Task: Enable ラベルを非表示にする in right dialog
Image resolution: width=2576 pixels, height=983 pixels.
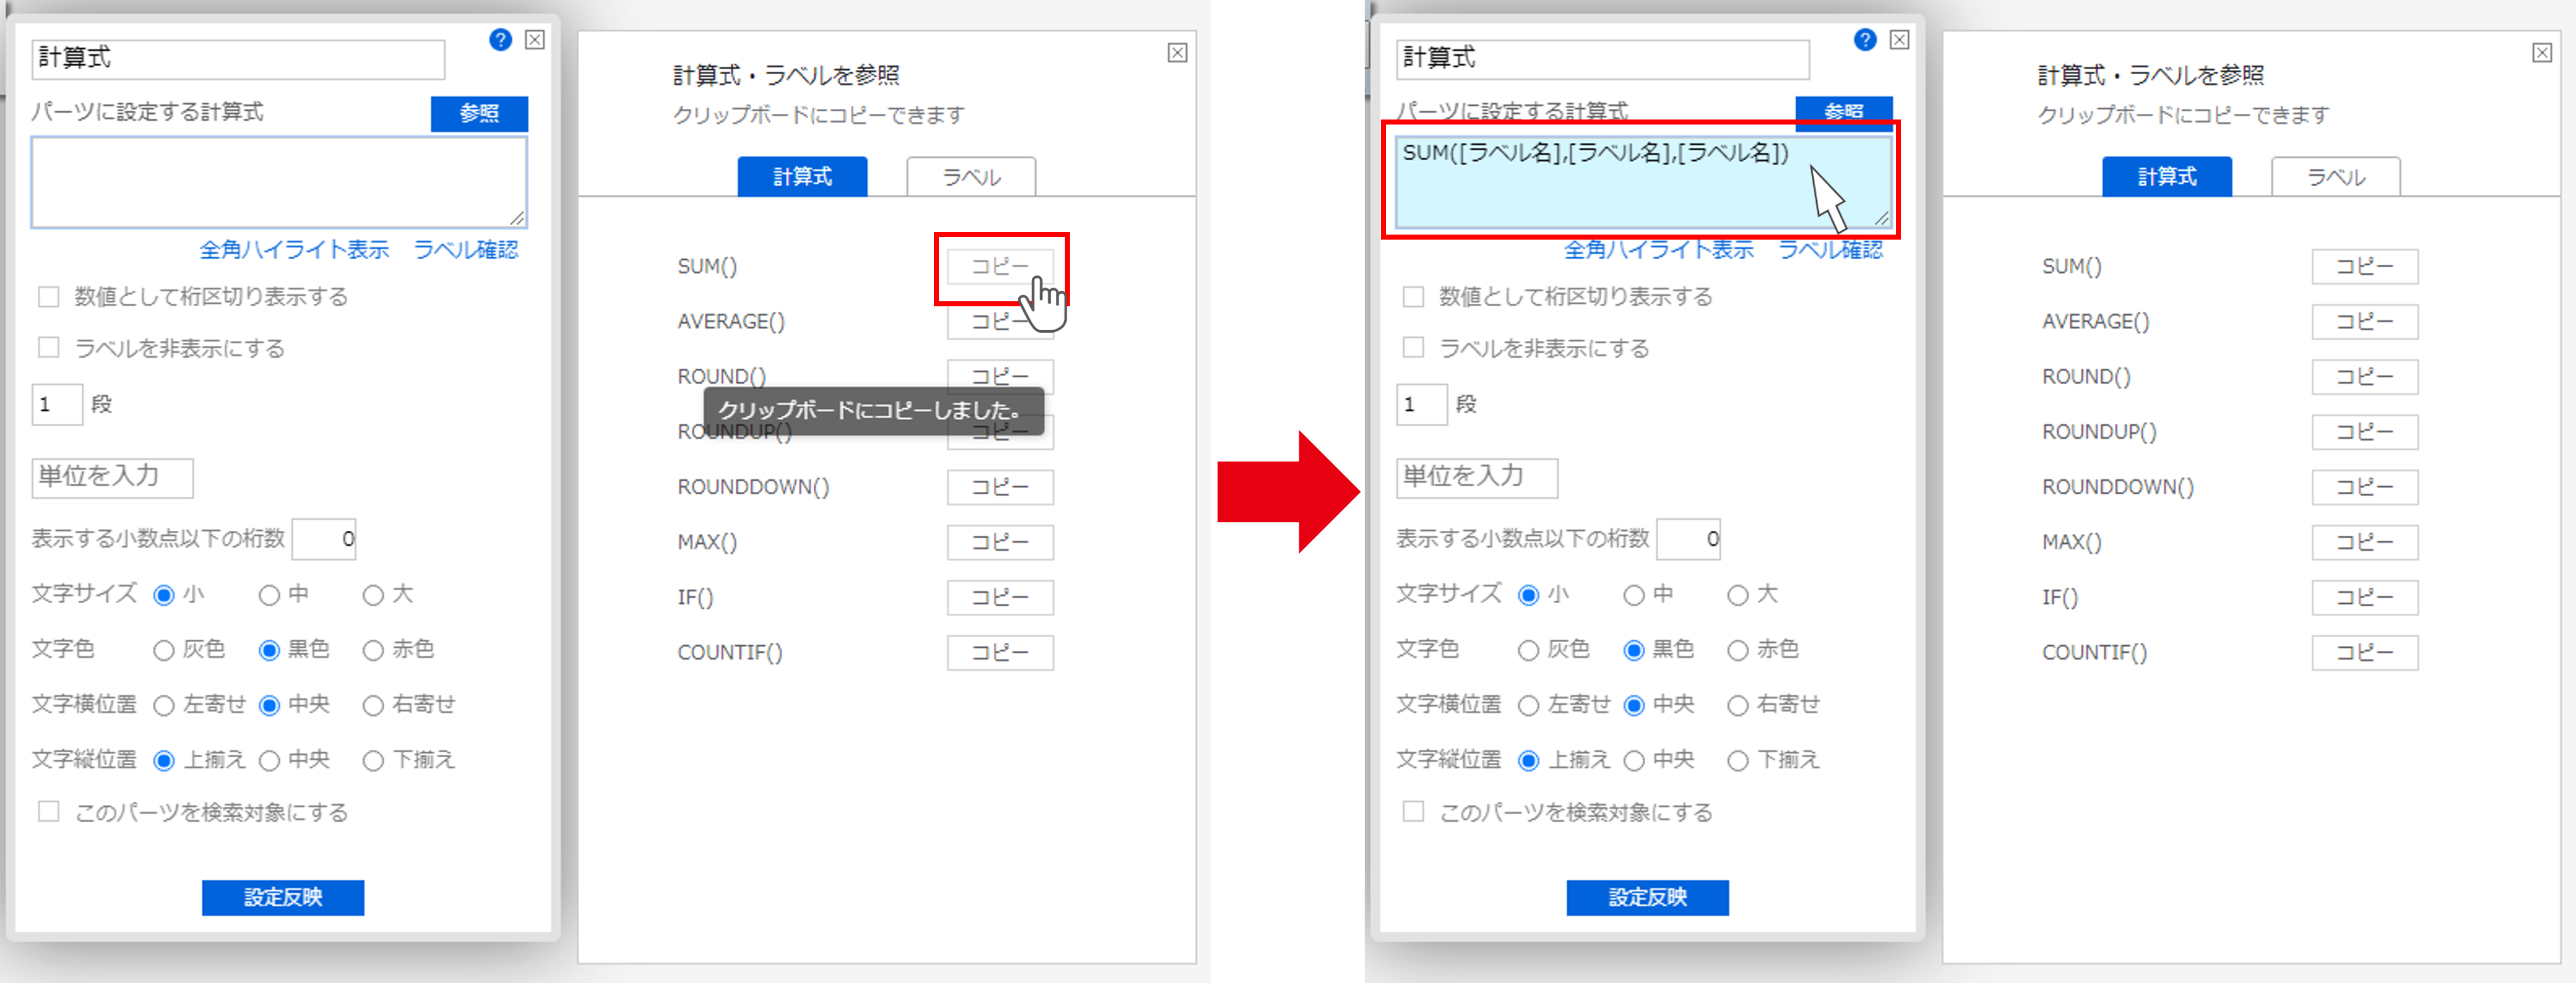Action: tap(1413, 348)
